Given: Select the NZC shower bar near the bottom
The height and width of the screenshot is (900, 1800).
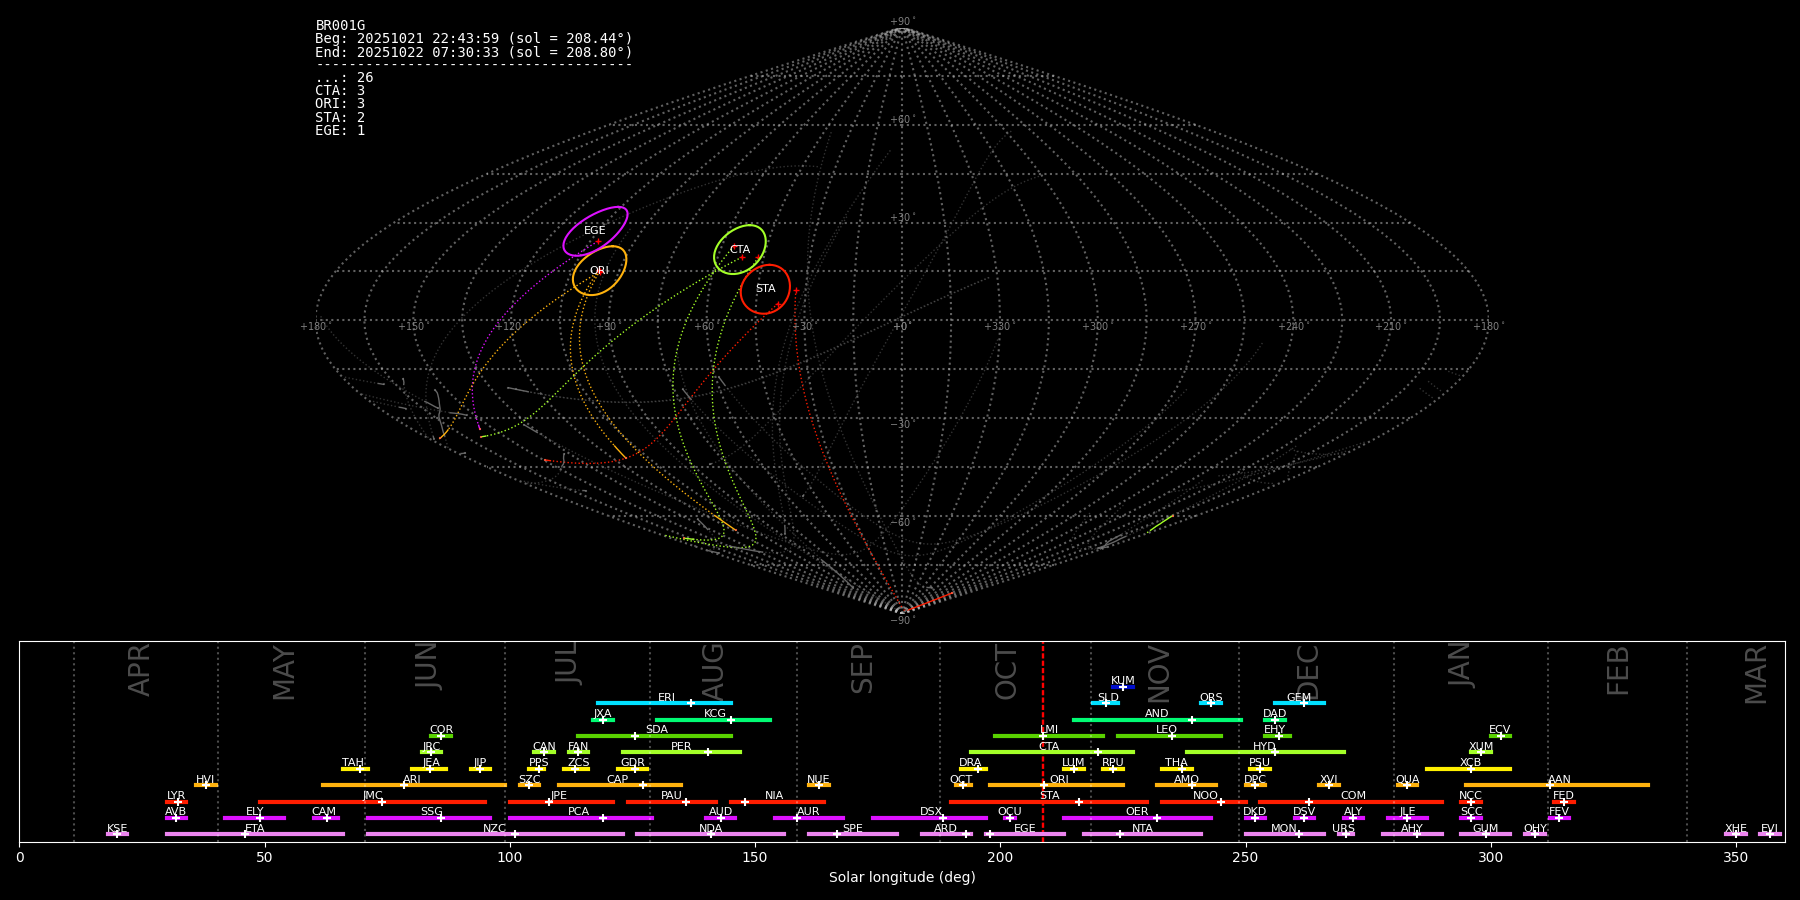Looking at the screenshot, I should tap(495, 834).
